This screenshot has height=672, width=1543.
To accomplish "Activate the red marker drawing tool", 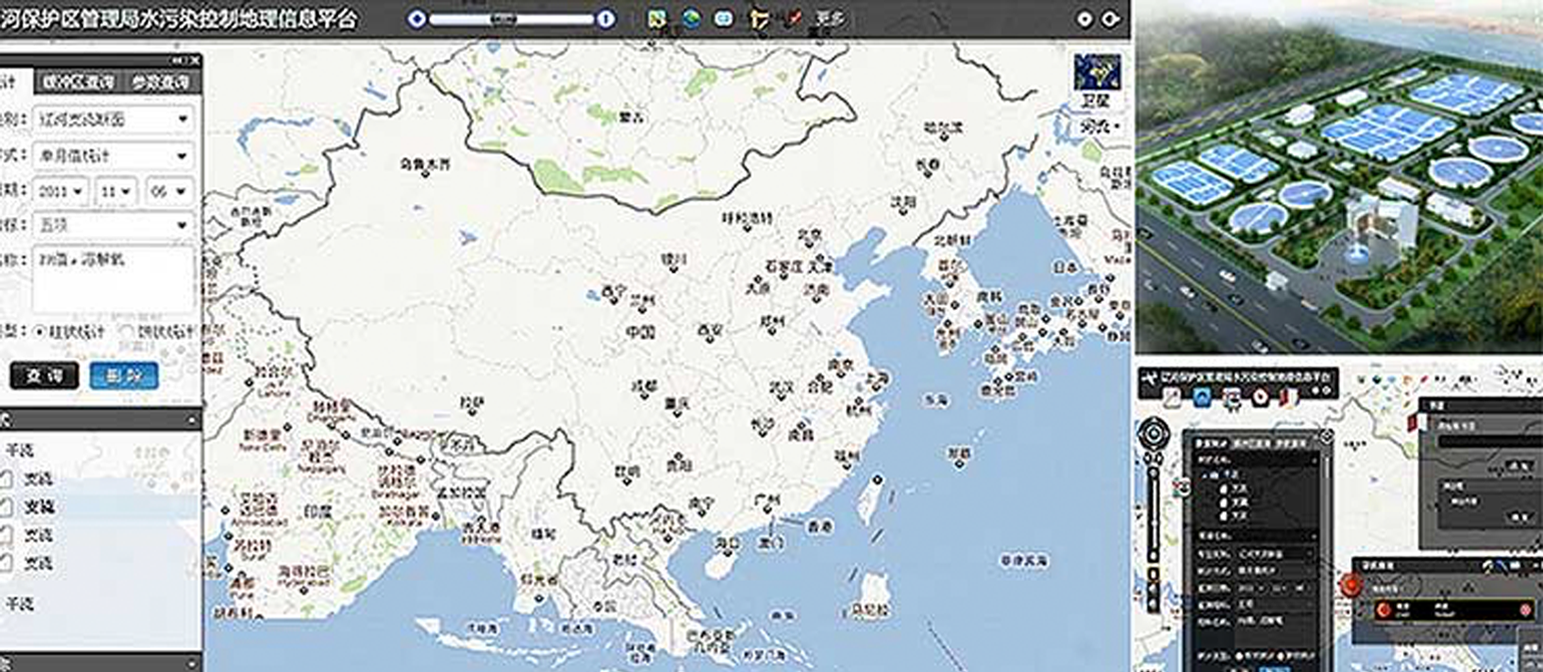I will 790,17.
